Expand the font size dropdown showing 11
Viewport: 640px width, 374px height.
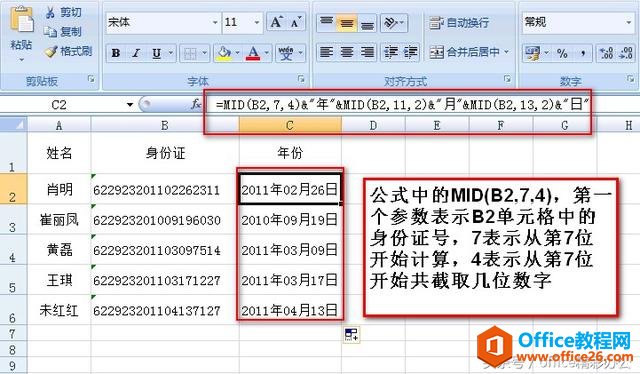coord(257,22)
